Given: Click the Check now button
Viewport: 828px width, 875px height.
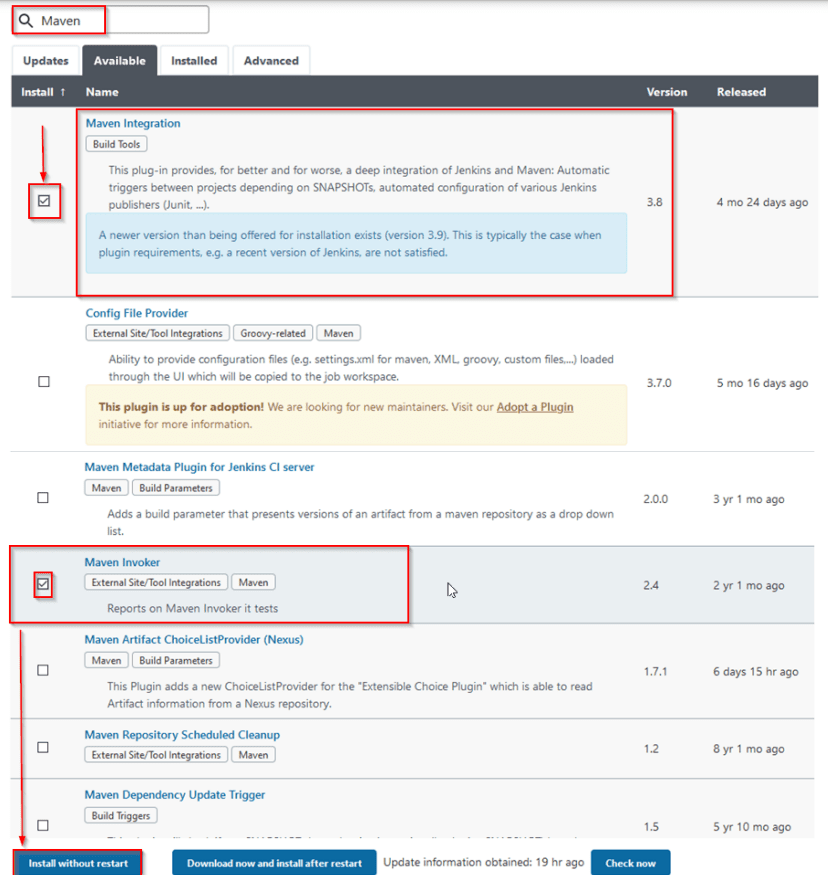Looking at the screenshot, I should 630,863.
